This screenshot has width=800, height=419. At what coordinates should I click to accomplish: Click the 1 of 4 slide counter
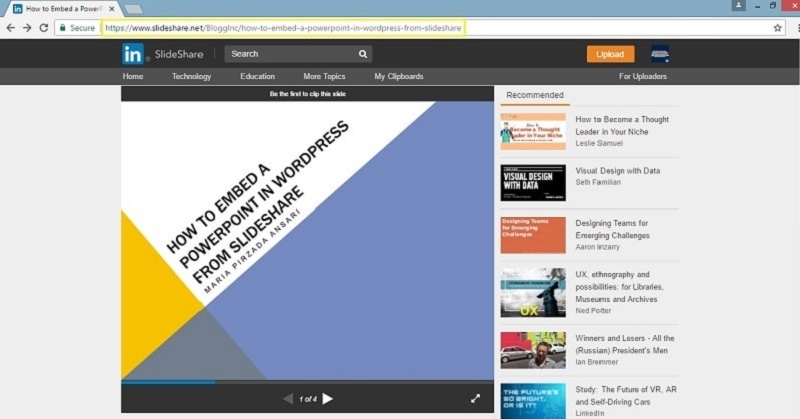point(308,399)
